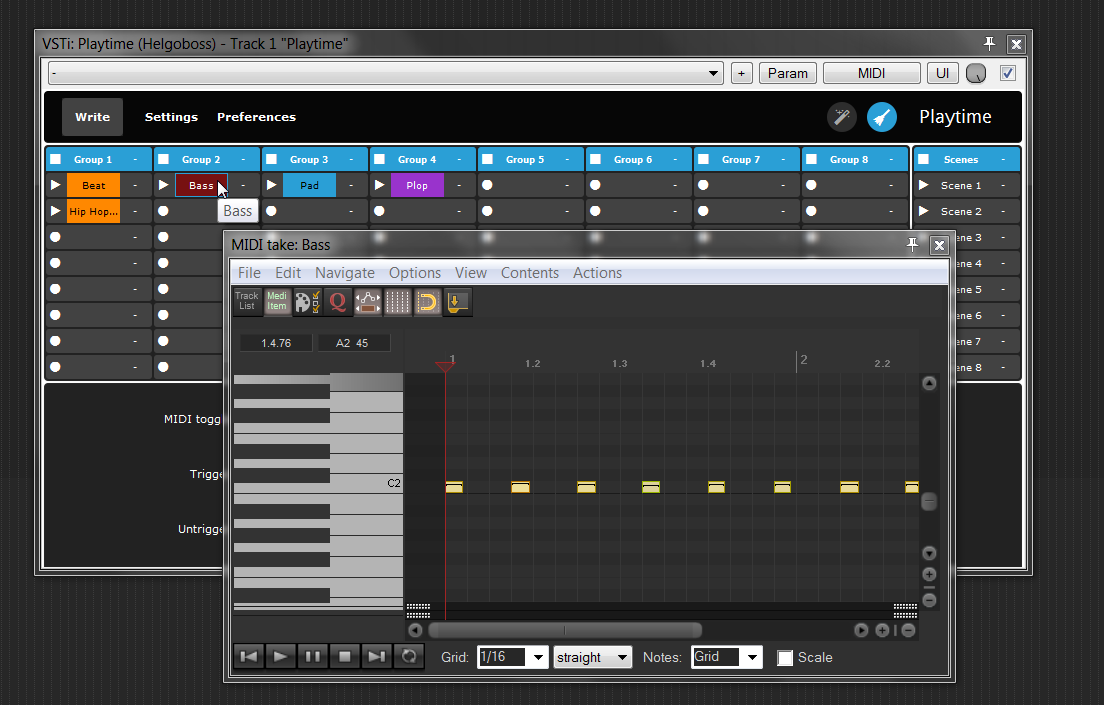1104x705 pixels.
Task: Pin the MIDI take Bass window
Action: coord(912,244)
